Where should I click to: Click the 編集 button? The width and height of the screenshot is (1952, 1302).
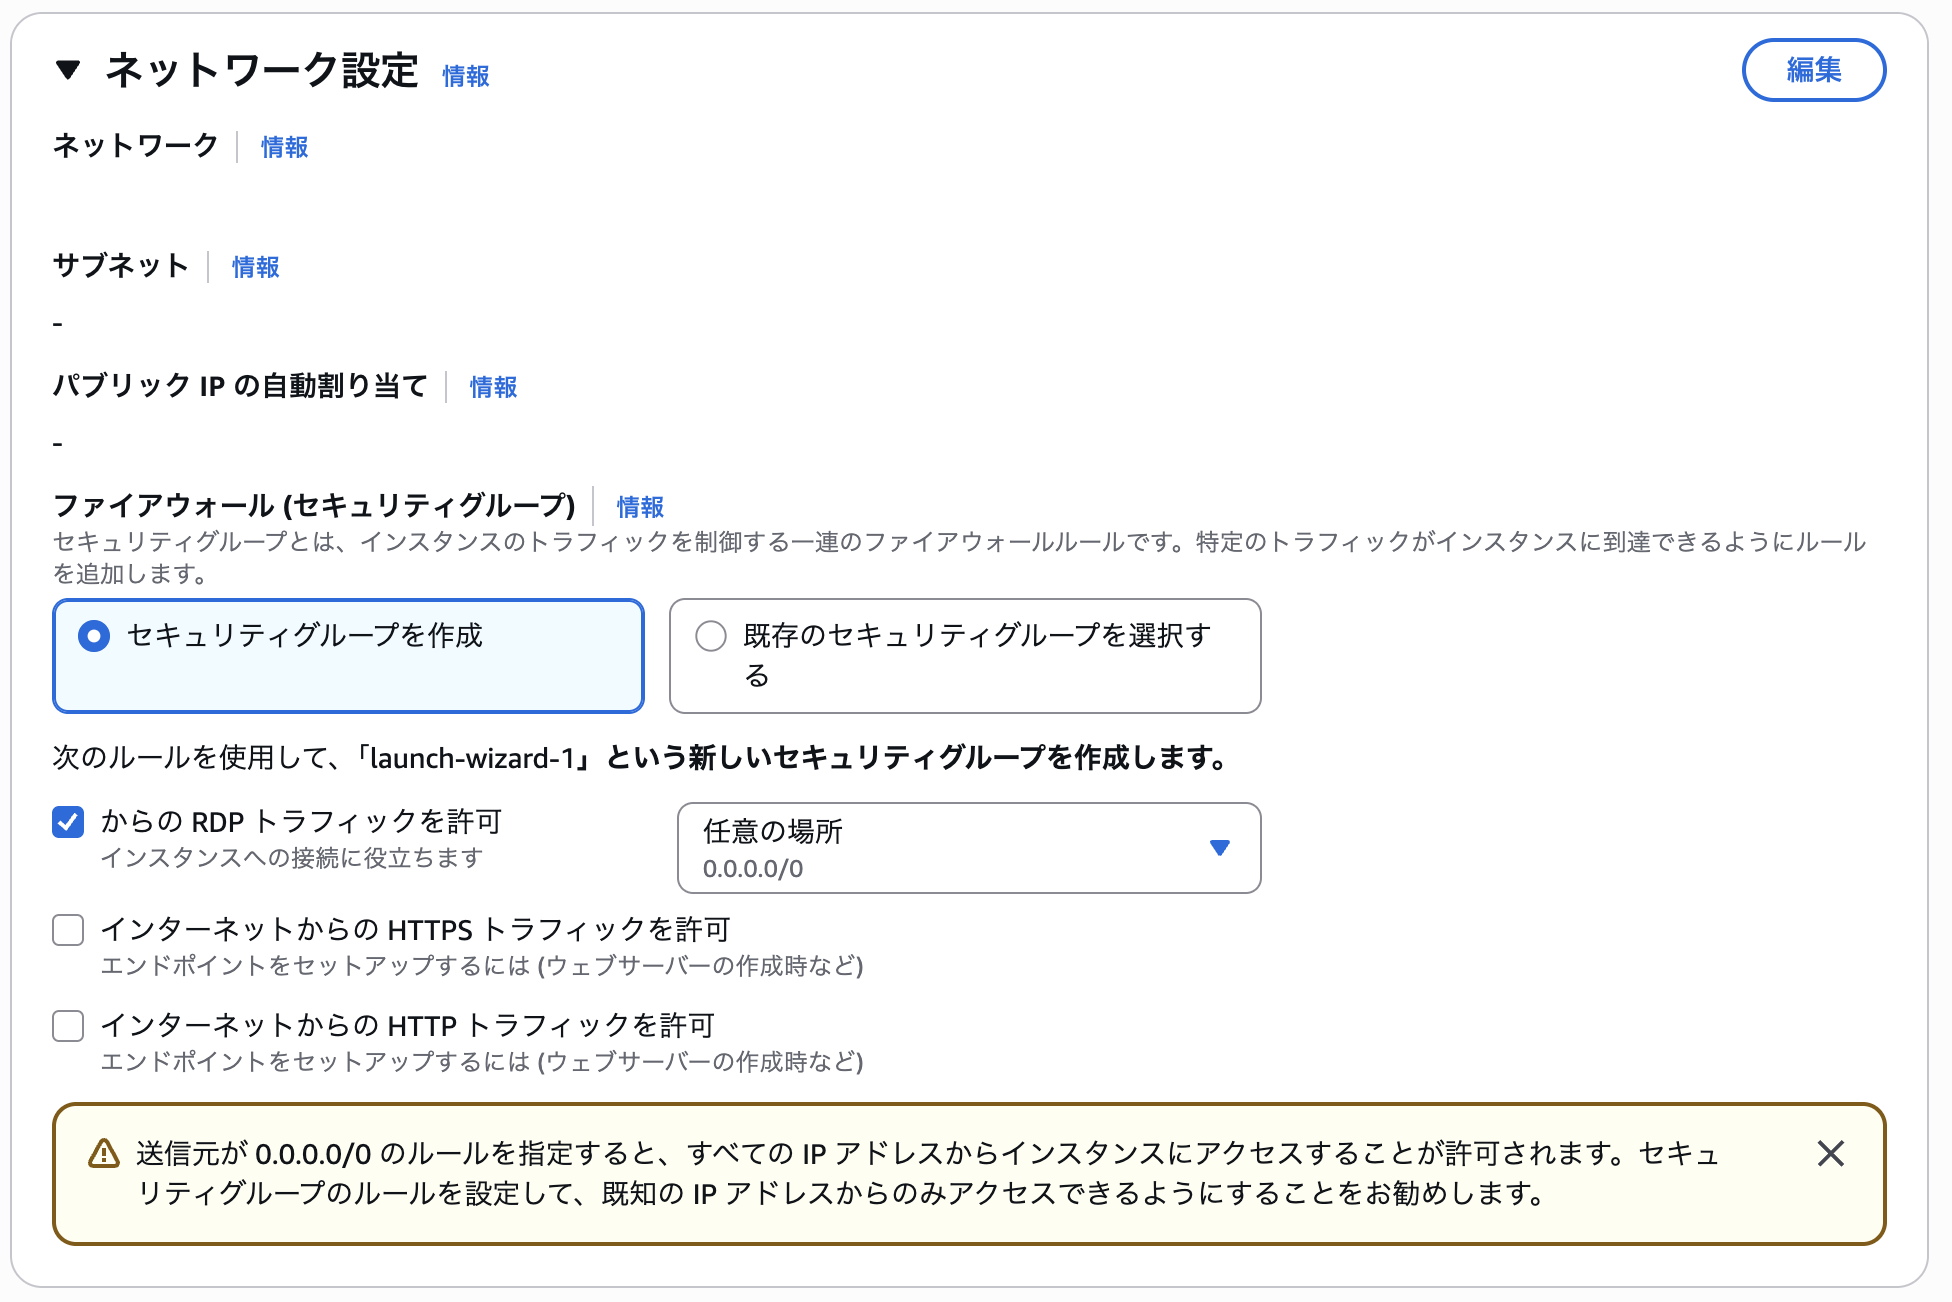(1813, 70)
